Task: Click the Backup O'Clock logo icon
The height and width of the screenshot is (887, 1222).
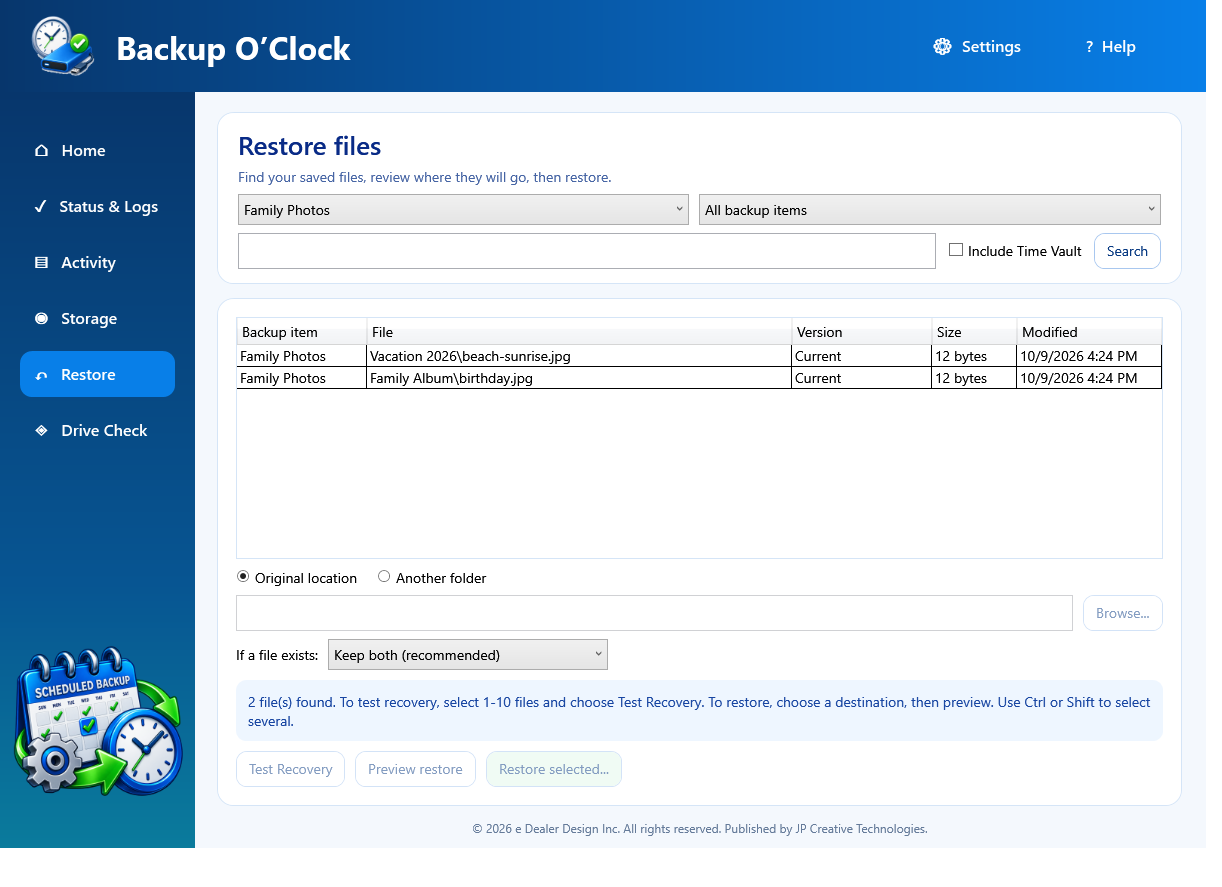Action: pyautogui.click(x=62, y=46)
